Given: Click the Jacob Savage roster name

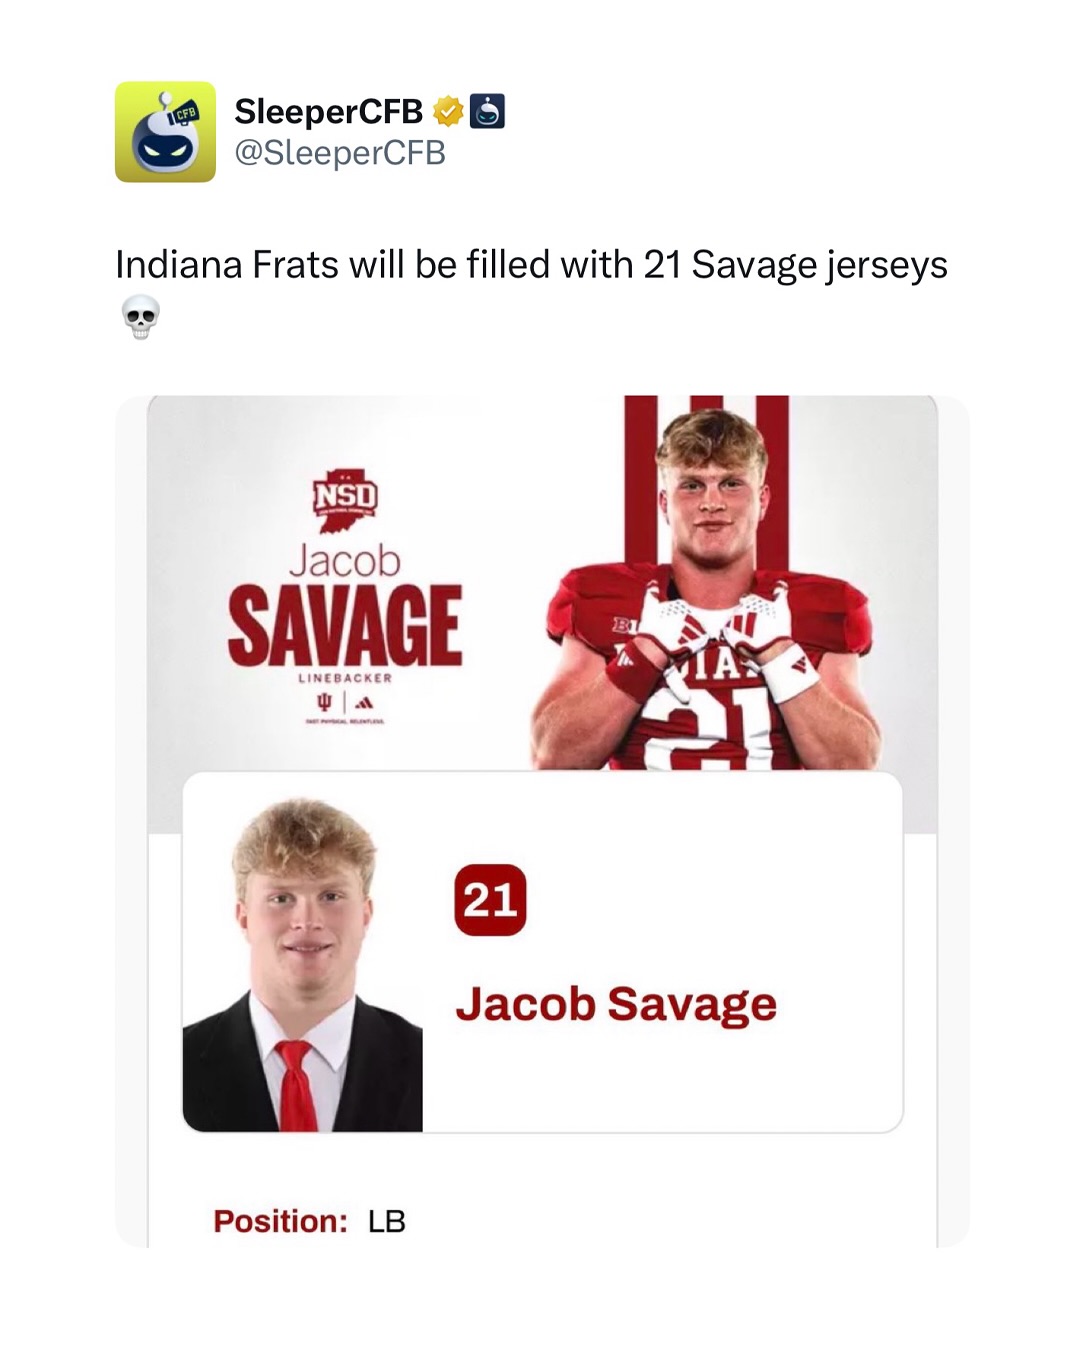Looking at the screenshot, I should 616,1004.
